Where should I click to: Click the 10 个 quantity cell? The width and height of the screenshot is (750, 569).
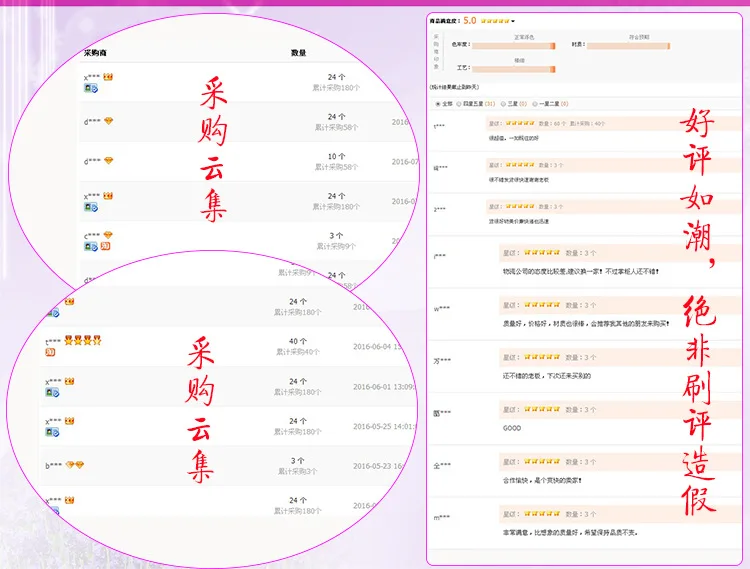pyautogui.click(x=336, y=156)
